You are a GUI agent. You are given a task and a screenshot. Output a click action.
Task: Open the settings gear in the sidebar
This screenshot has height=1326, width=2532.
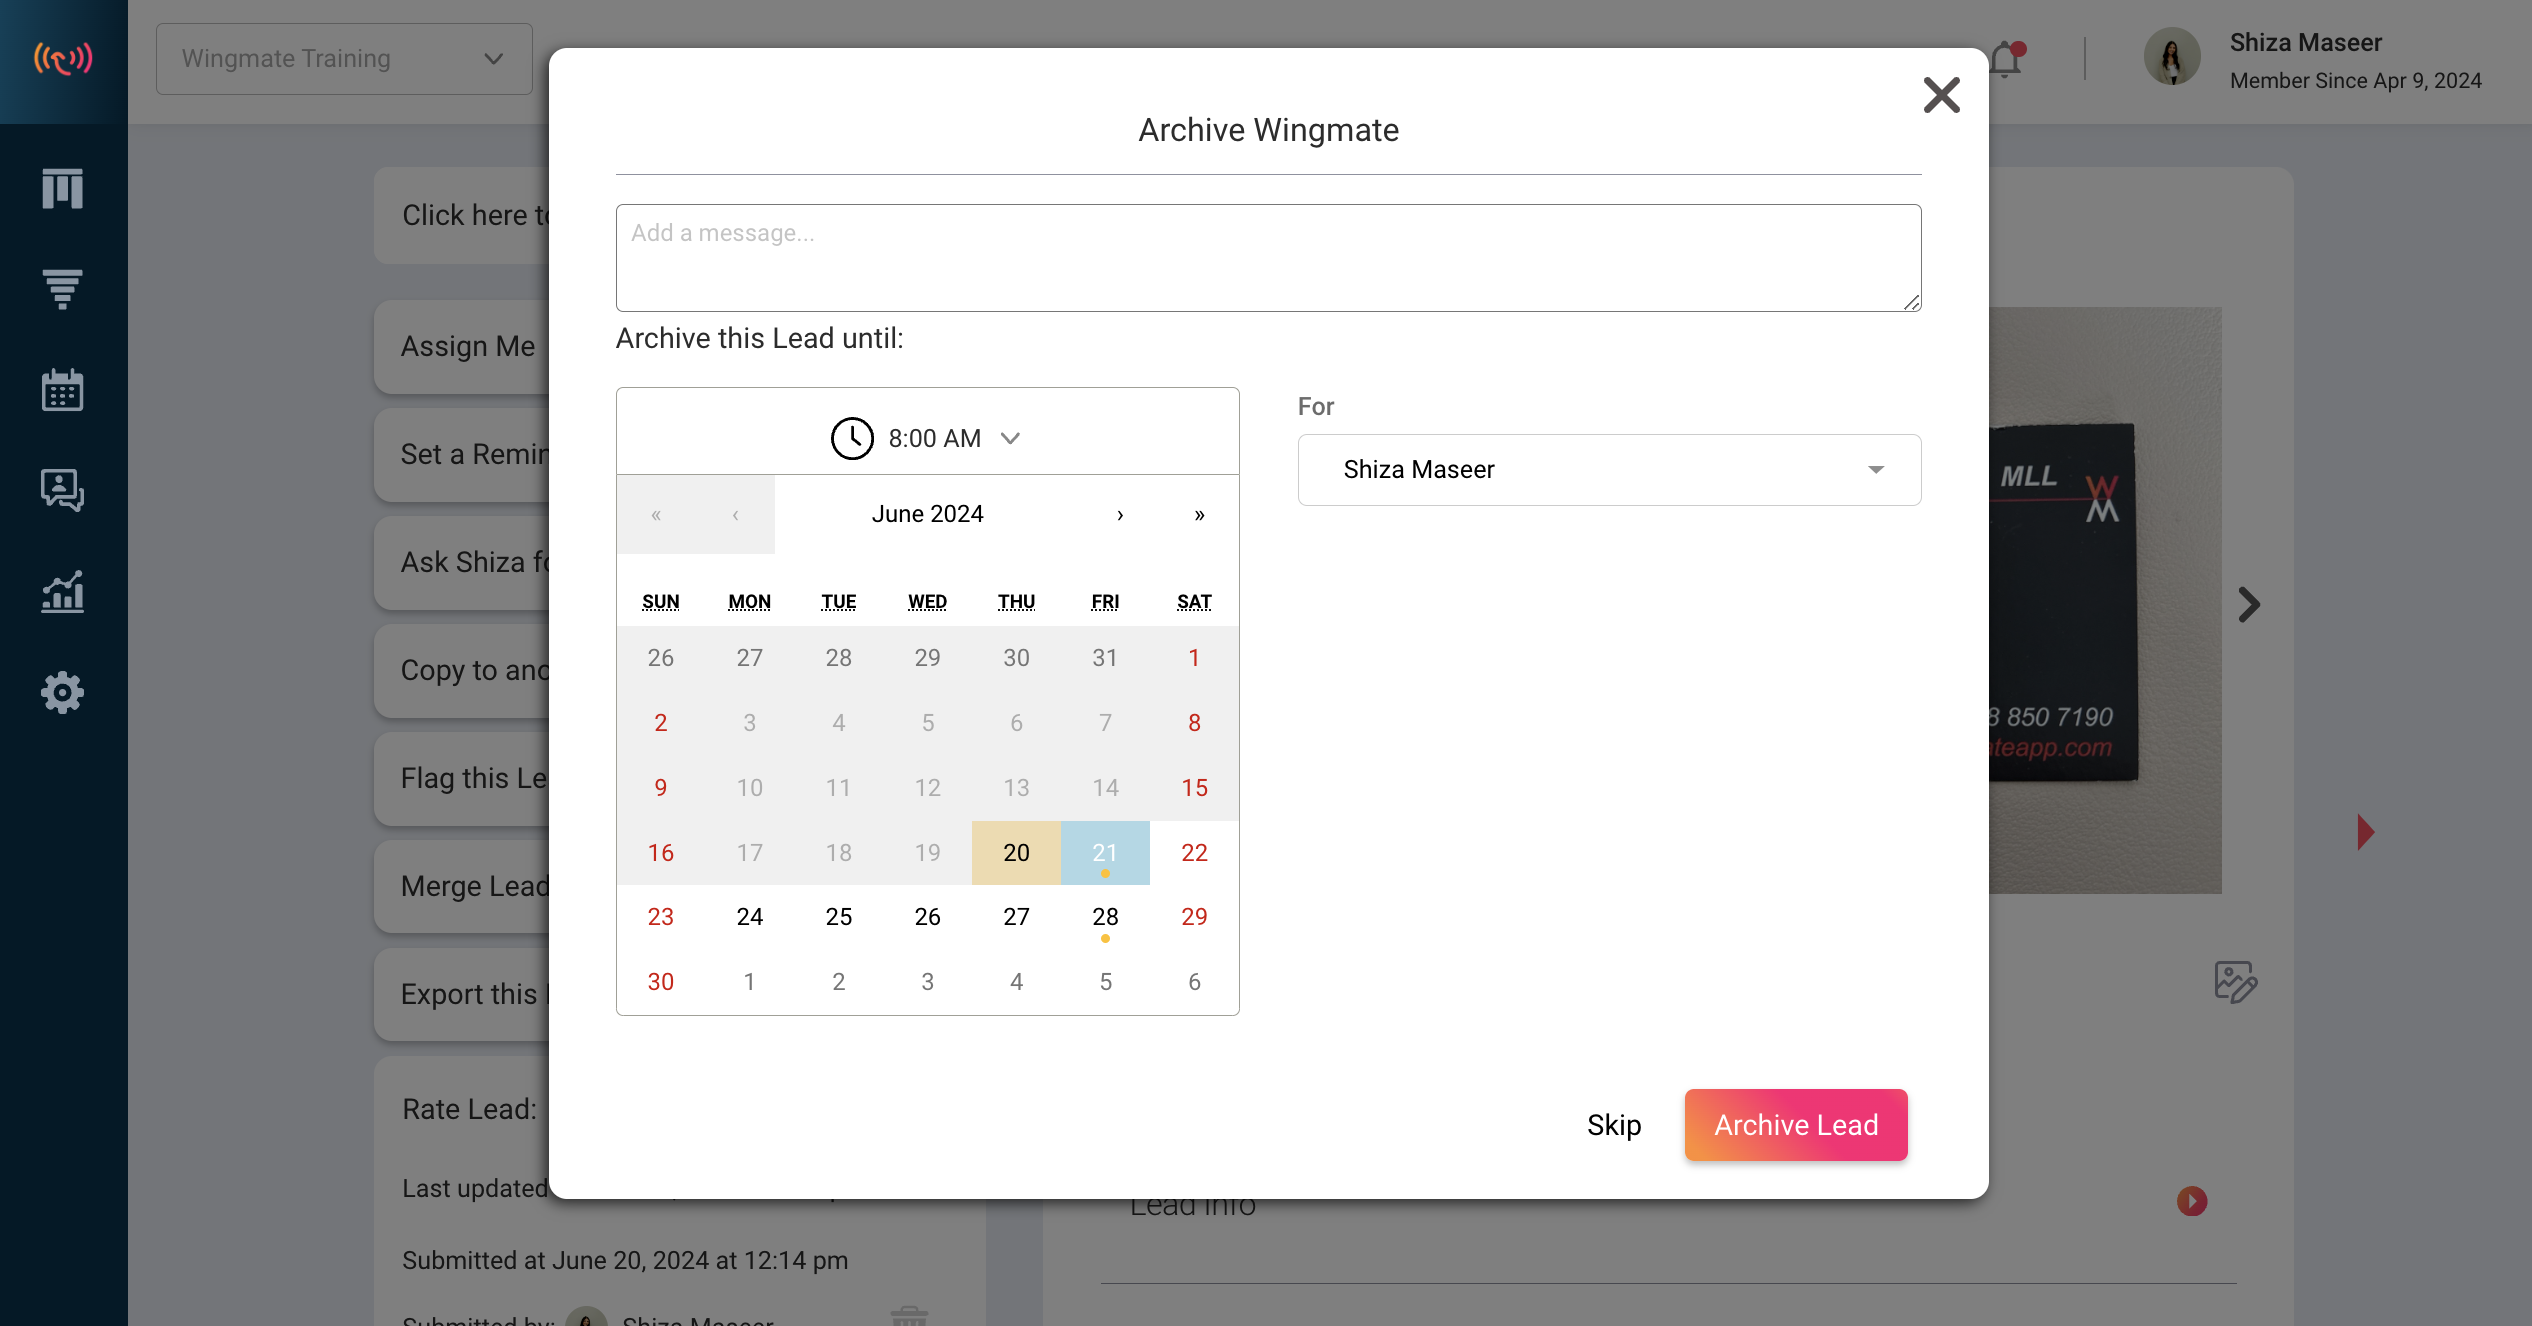click(x=63, y=693)
